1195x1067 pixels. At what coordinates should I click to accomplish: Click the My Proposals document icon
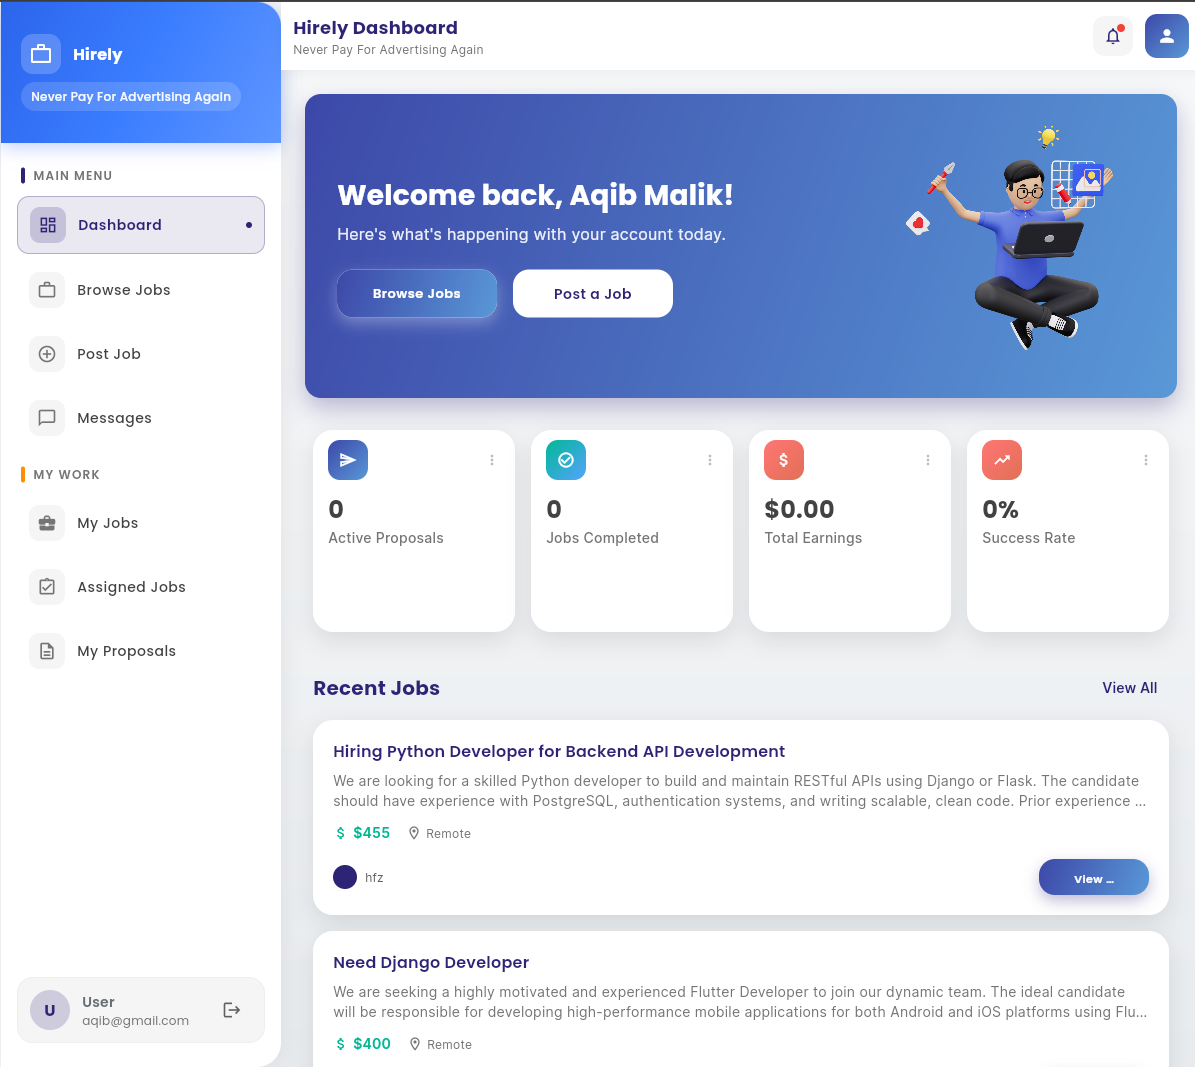pyautogui.click(x=47, y=651)
